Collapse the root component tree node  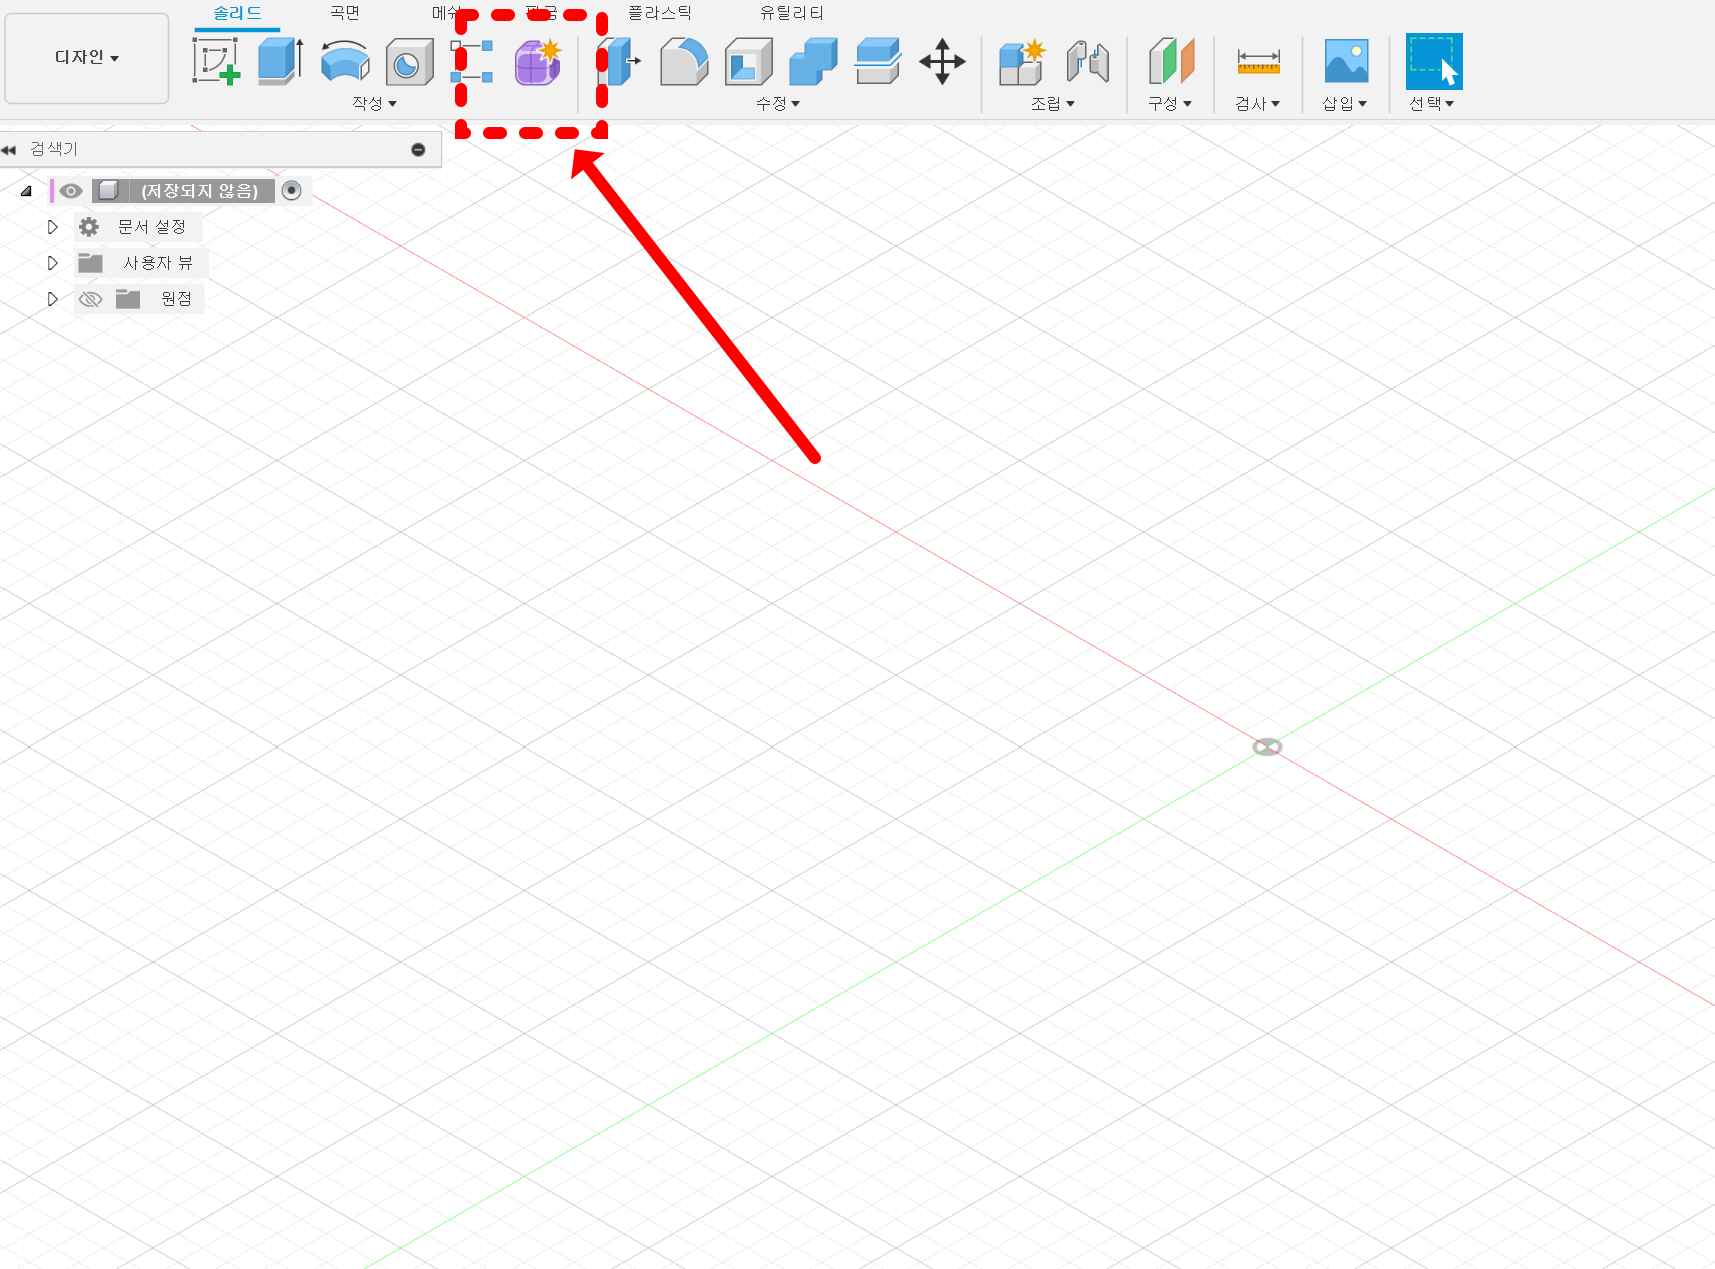(x=27, y=191)
